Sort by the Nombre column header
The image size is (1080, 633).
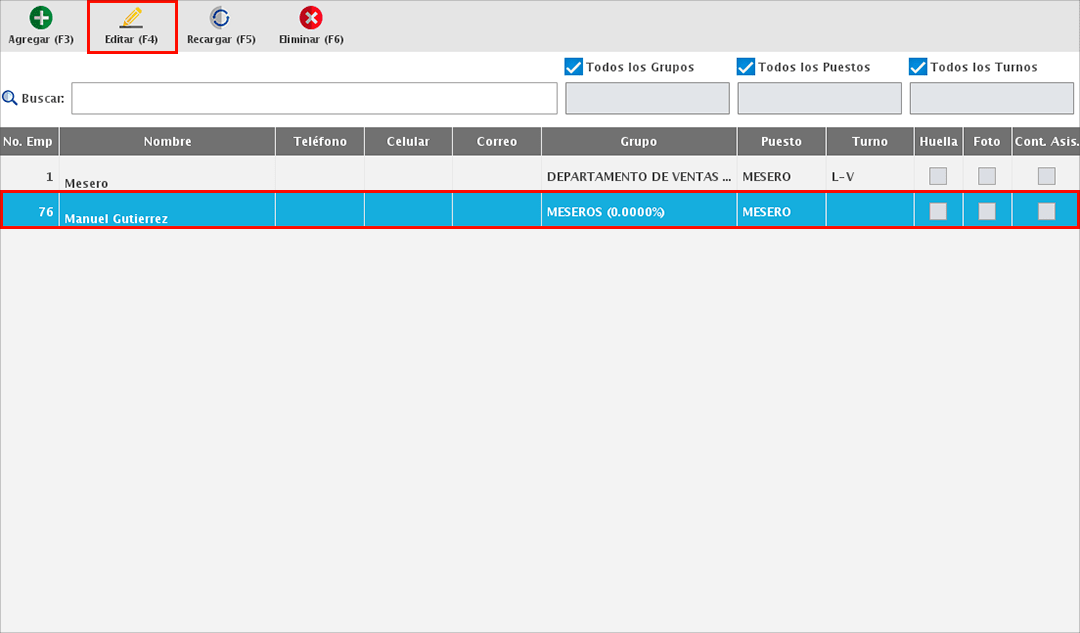(x=167, y=141)
